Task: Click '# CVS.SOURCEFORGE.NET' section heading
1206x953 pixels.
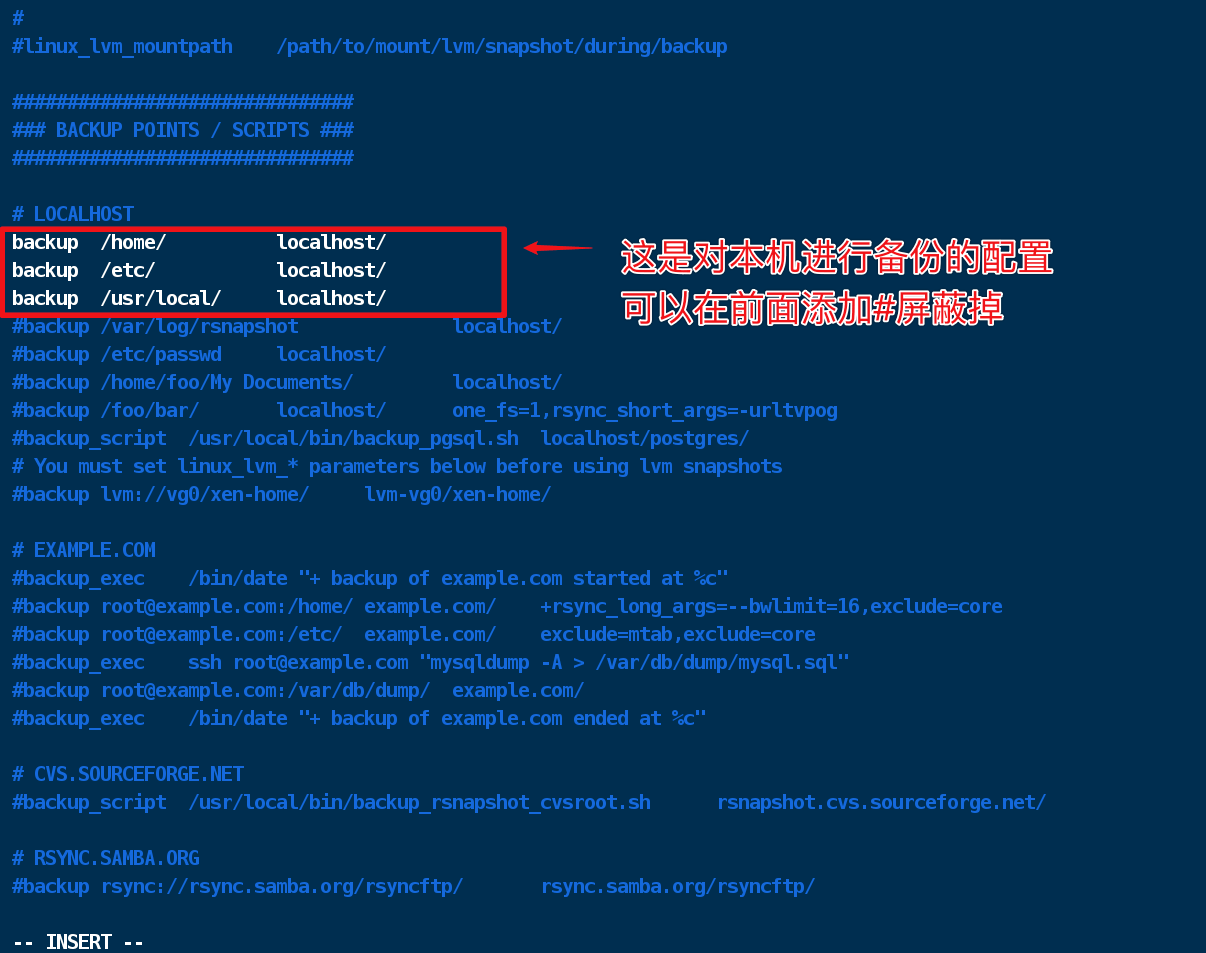Action: (128, 774)
